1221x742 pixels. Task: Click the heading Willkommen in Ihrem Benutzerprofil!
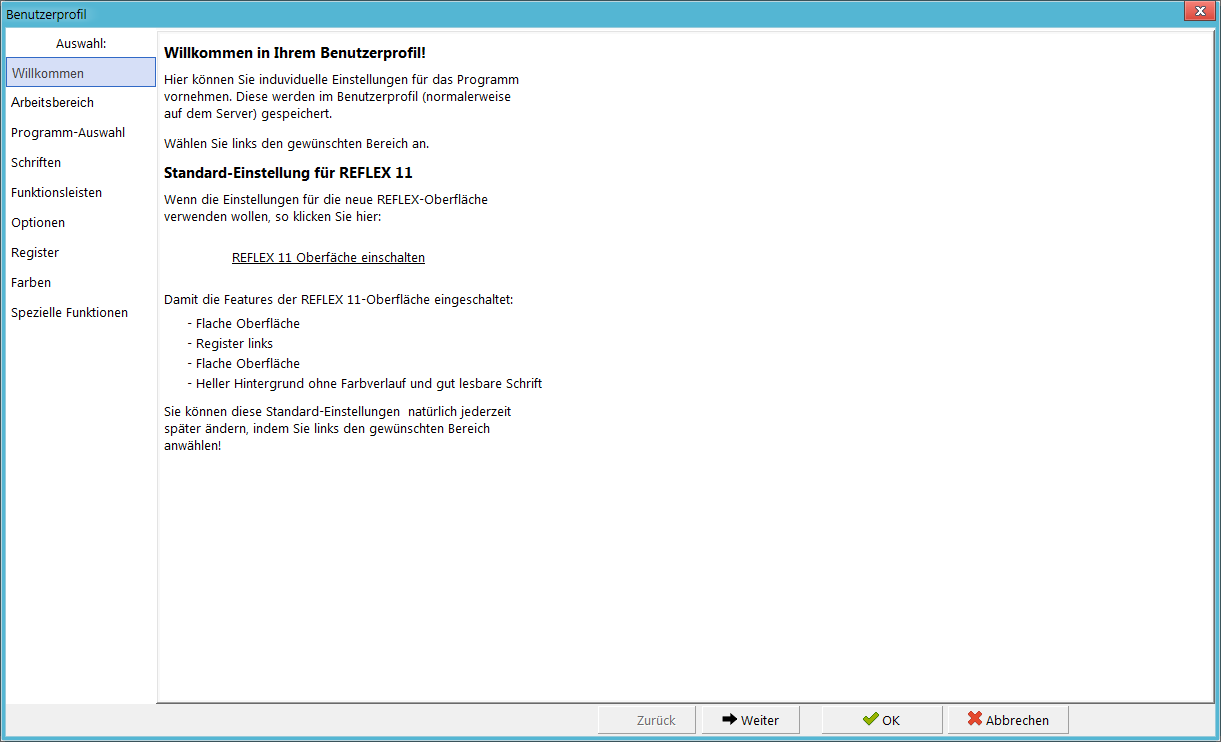295,52
